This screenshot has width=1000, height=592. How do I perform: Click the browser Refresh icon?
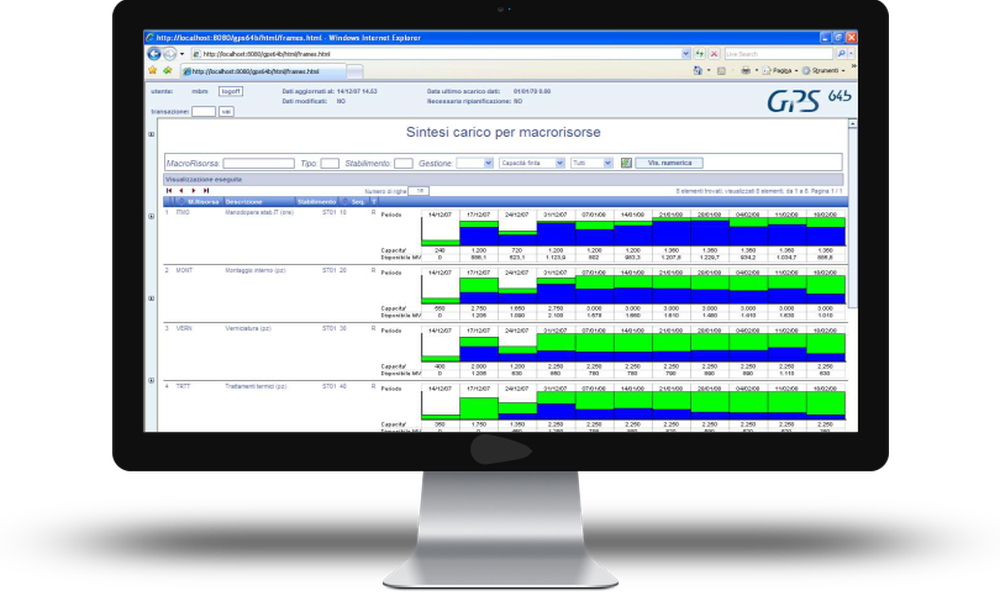(699, 53)
